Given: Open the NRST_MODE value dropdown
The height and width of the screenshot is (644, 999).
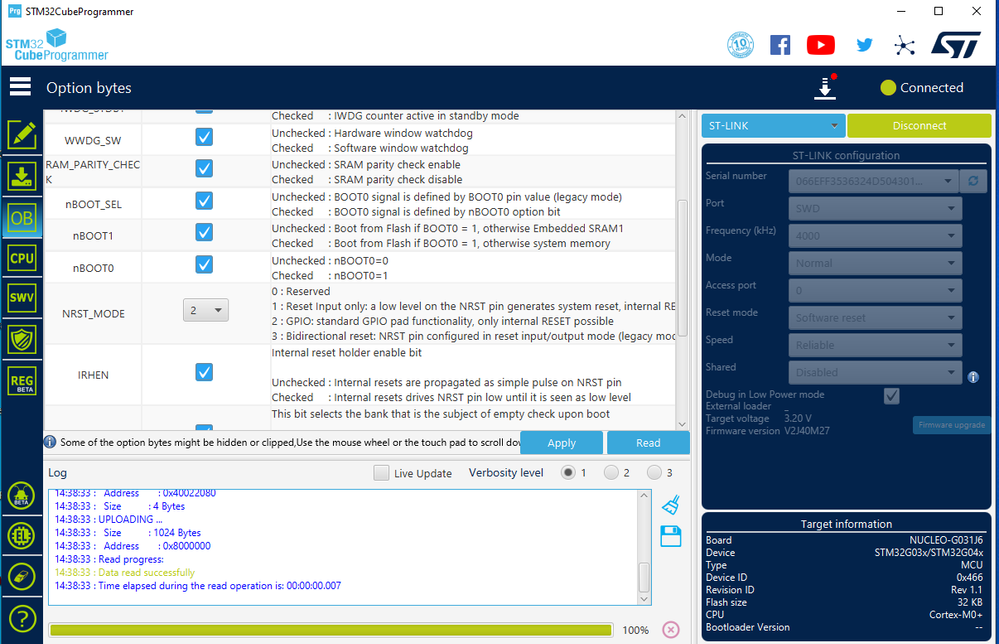Looking at the screenshot, I should (x=206, y=310).
